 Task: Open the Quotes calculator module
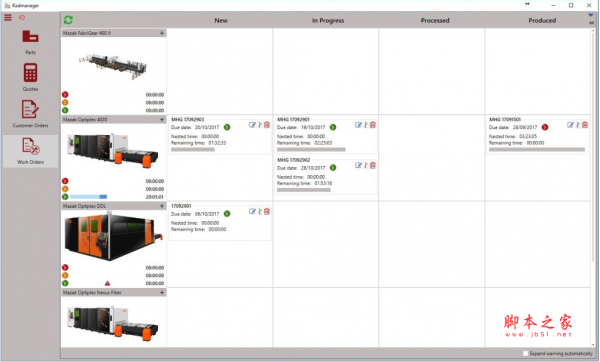click(30, 78)
